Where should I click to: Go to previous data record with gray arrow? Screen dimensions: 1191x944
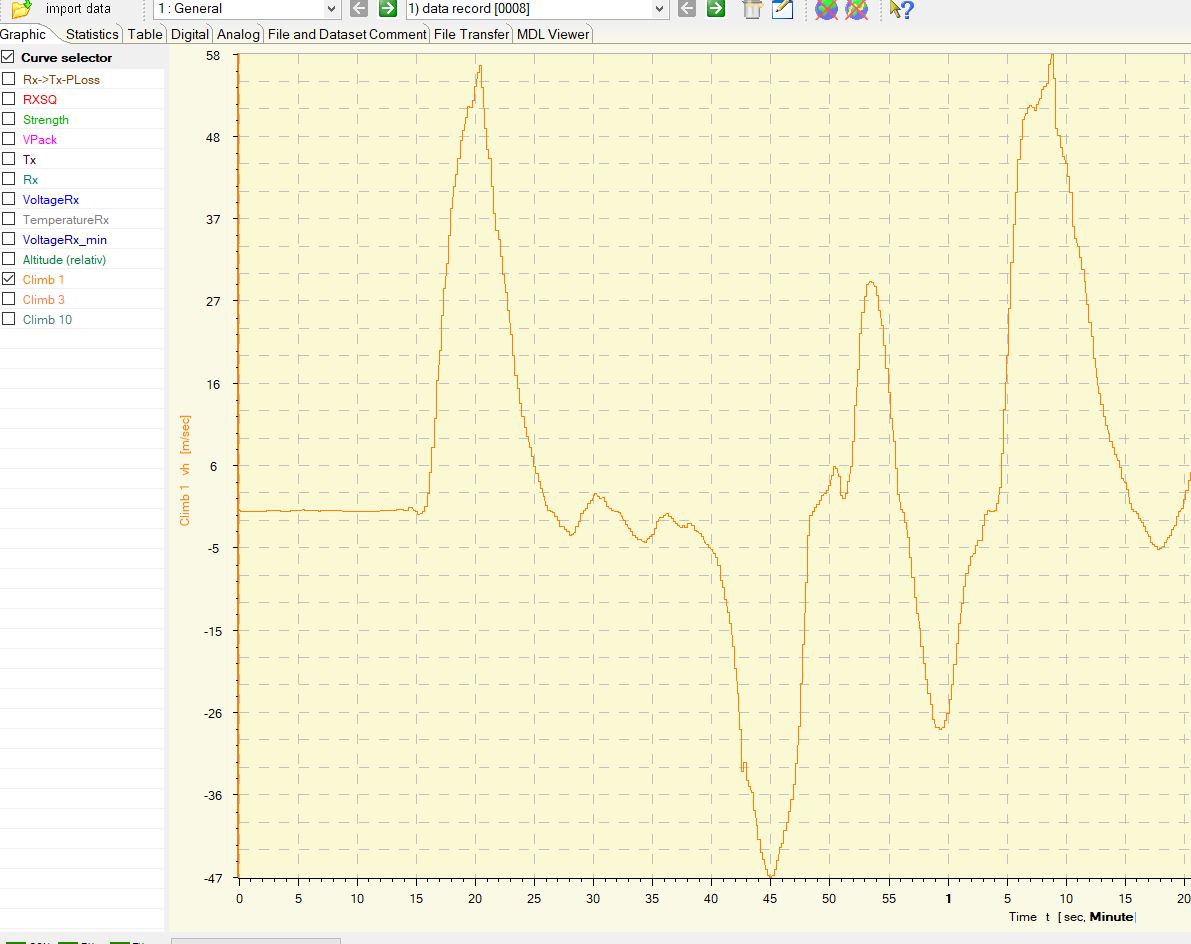coord(687,9)
